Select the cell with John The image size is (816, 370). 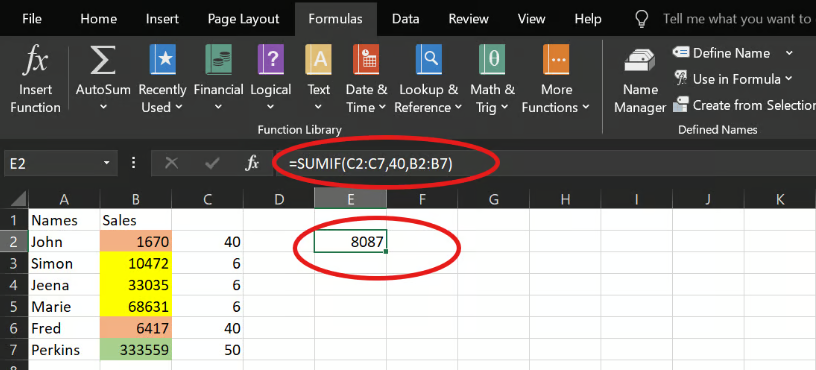[x=64, y=241]
